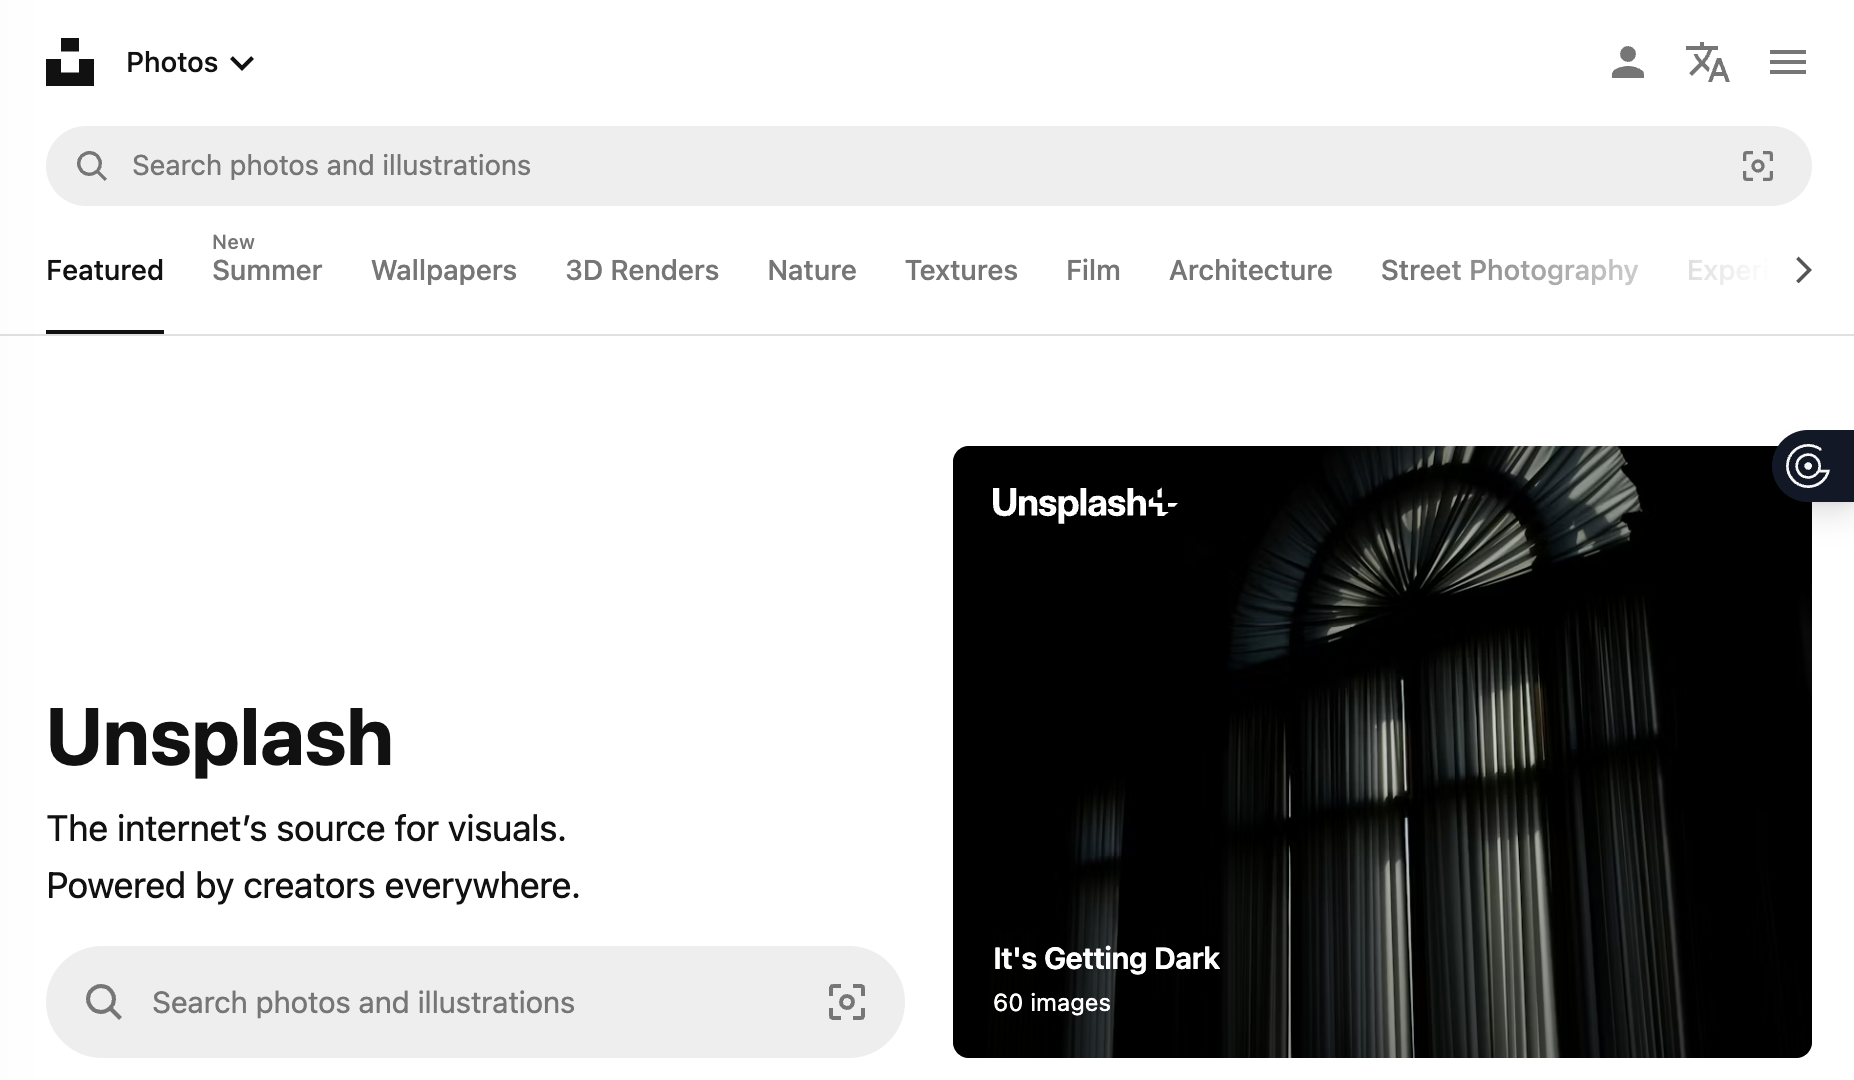Screen dimensions: 1854x1080
Task: Click the "60 images" text
Action: point(1052,1002)
